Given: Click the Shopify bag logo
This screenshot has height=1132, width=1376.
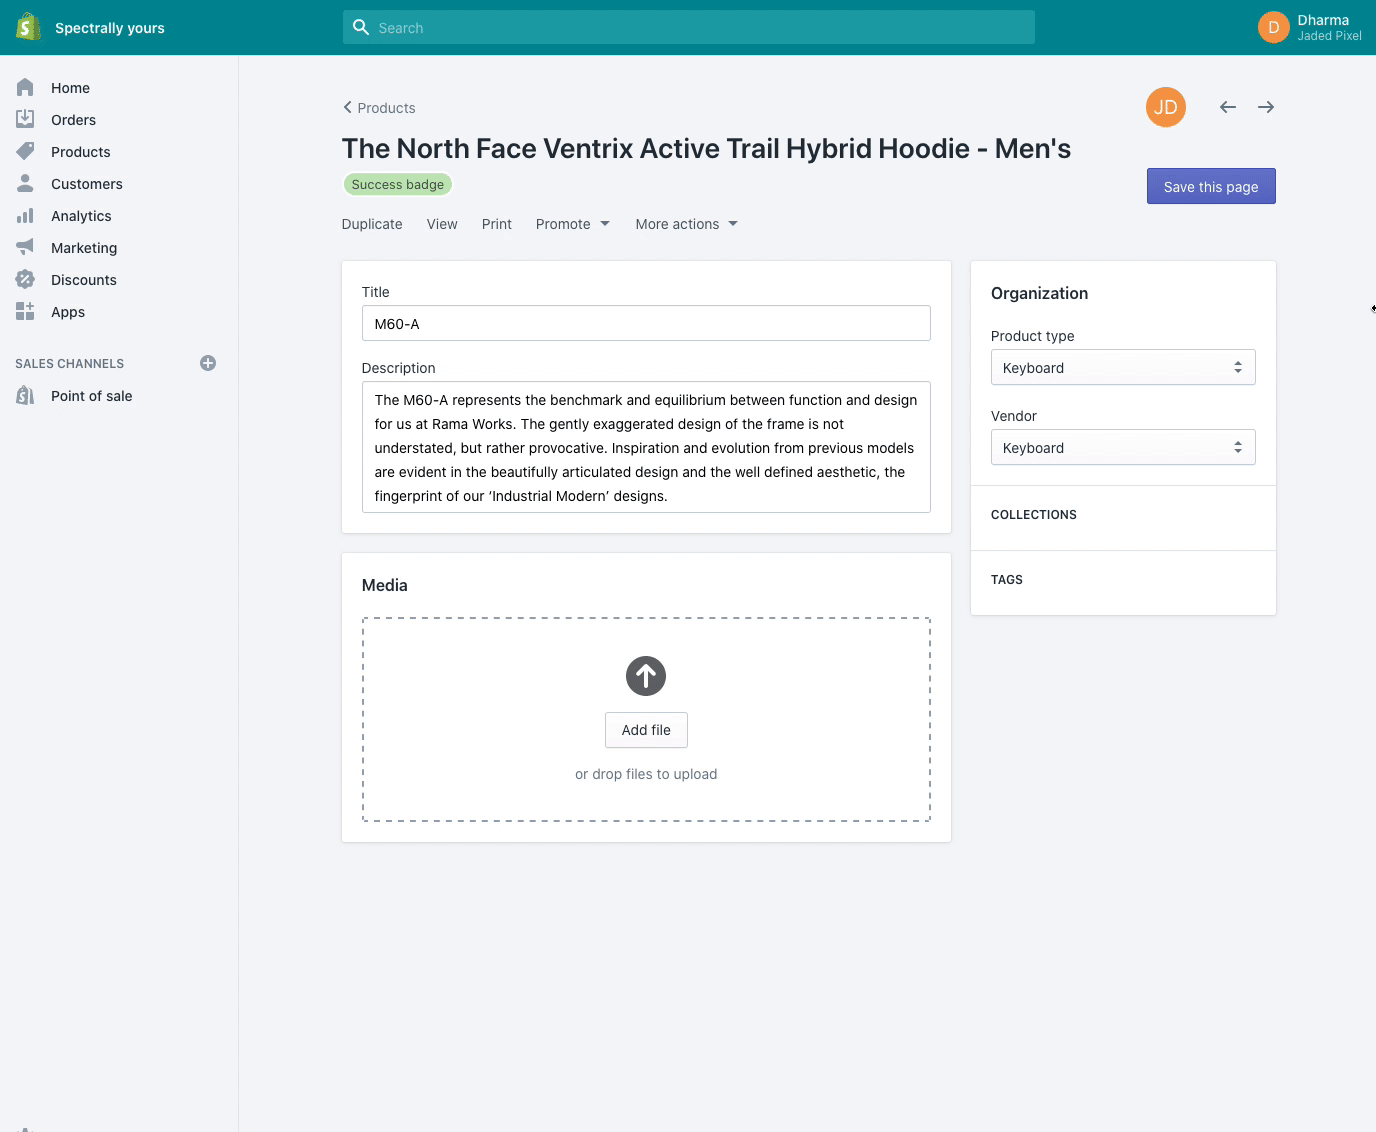Looking at the screenshot, I should 28,27.
